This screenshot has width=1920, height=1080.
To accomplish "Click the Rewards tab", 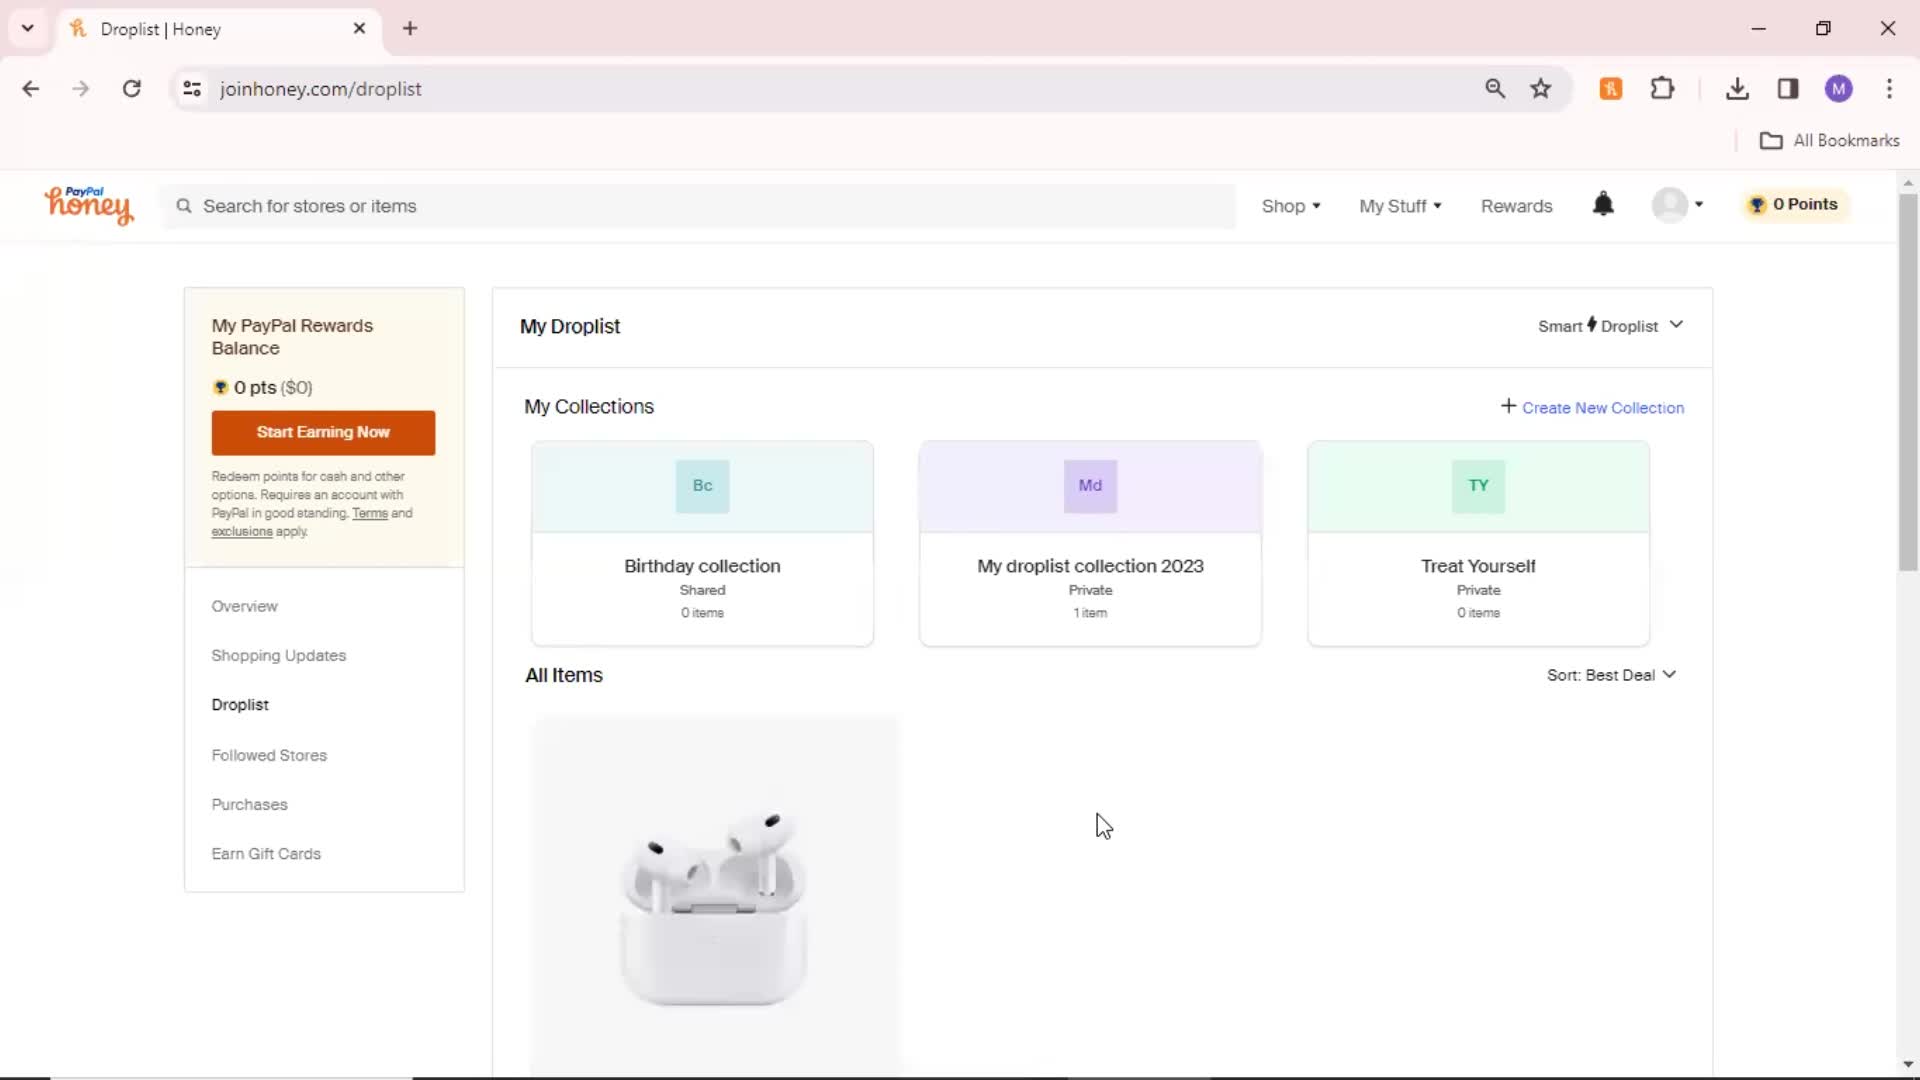I will (1516, 206).
